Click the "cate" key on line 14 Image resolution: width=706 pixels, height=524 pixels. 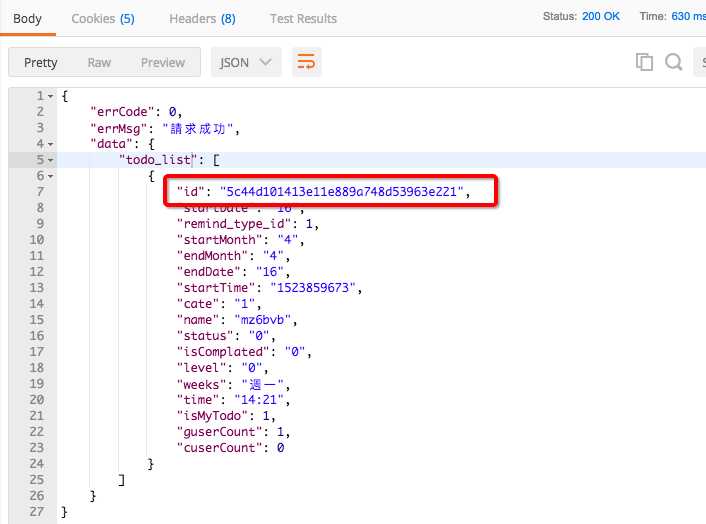[198, 304]
